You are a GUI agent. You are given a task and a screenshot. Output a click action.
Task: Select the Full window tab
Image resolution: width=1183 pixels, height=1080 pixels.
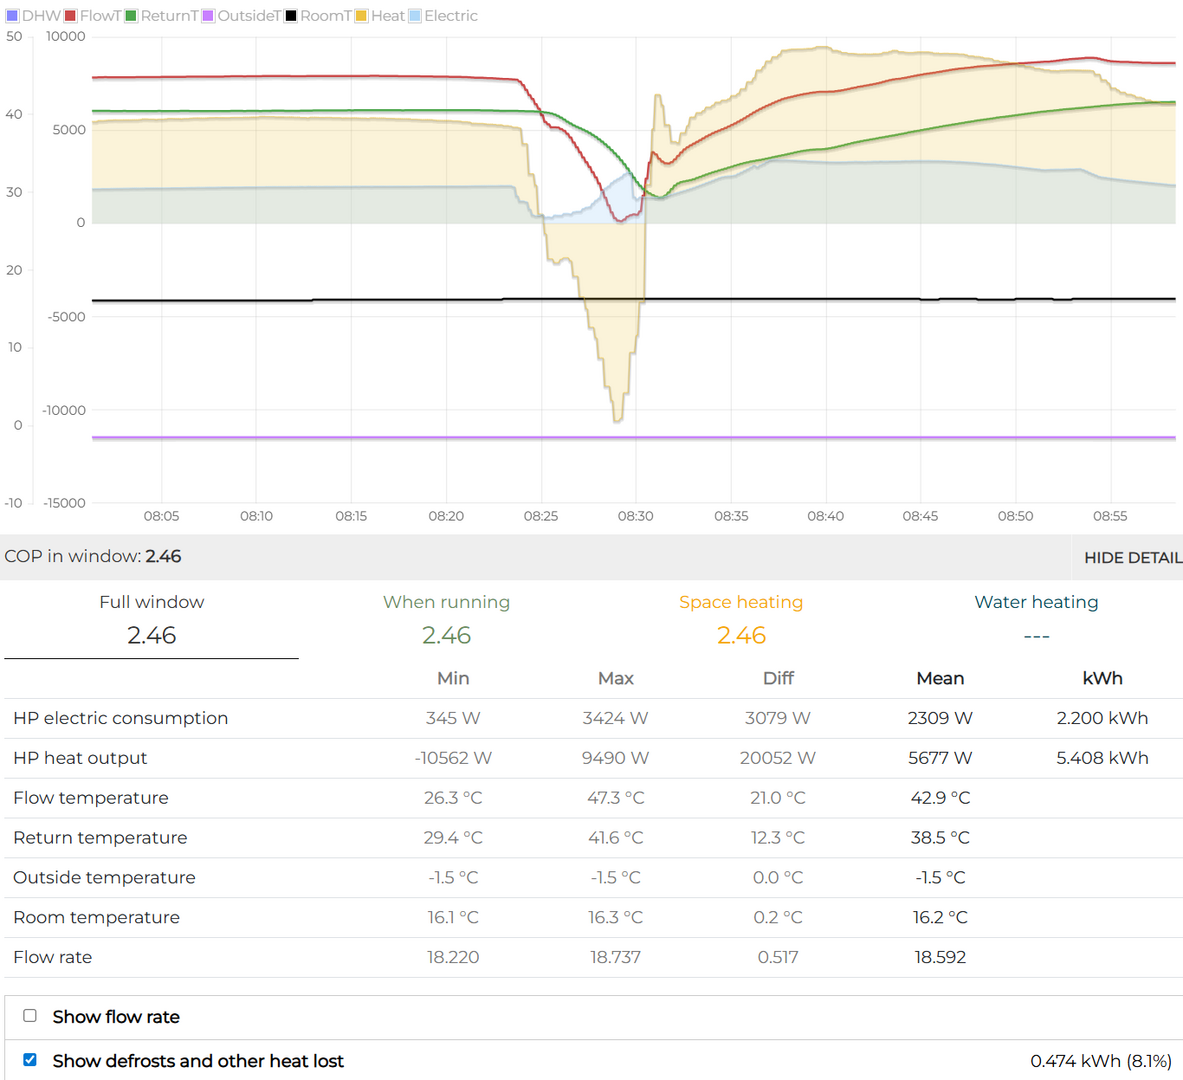click(x=151, y=619)
